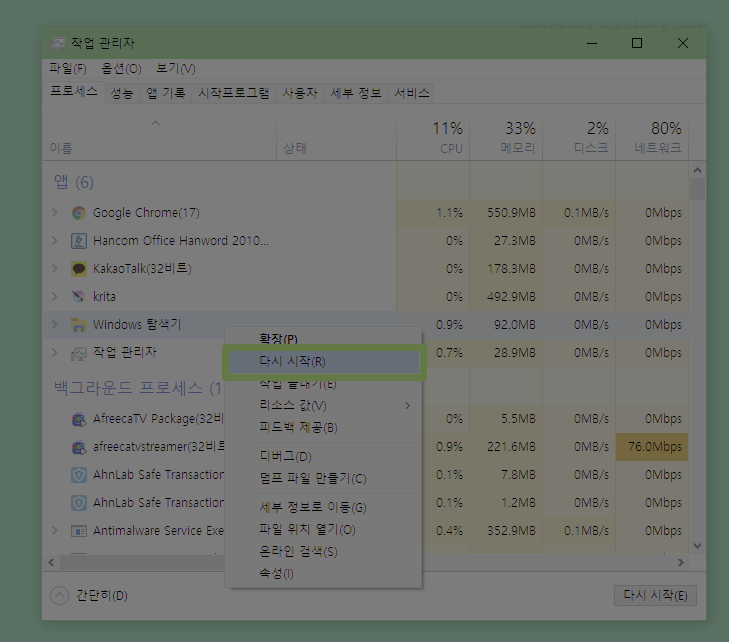Click the 다시 시작(E) button
The height and width of the screenshot is (642, 729).
coord(655,595)
